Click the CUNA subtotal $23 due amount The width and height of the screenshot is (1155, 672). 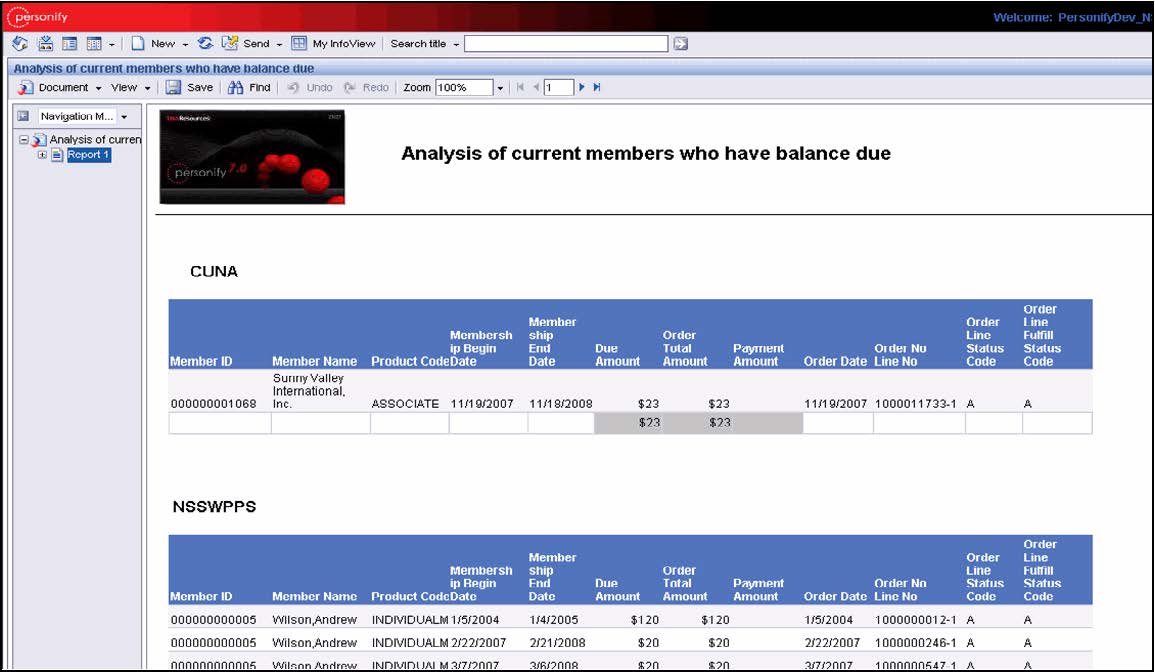[x=649, y=422]
